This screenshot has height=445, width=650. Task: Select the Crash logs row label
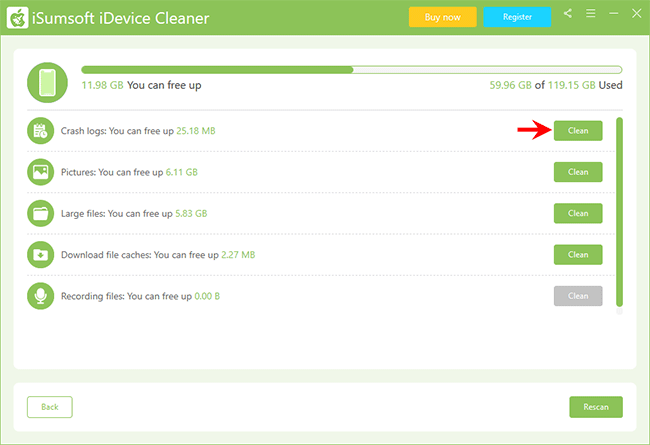pyautogui.click(x=138, y=131)
